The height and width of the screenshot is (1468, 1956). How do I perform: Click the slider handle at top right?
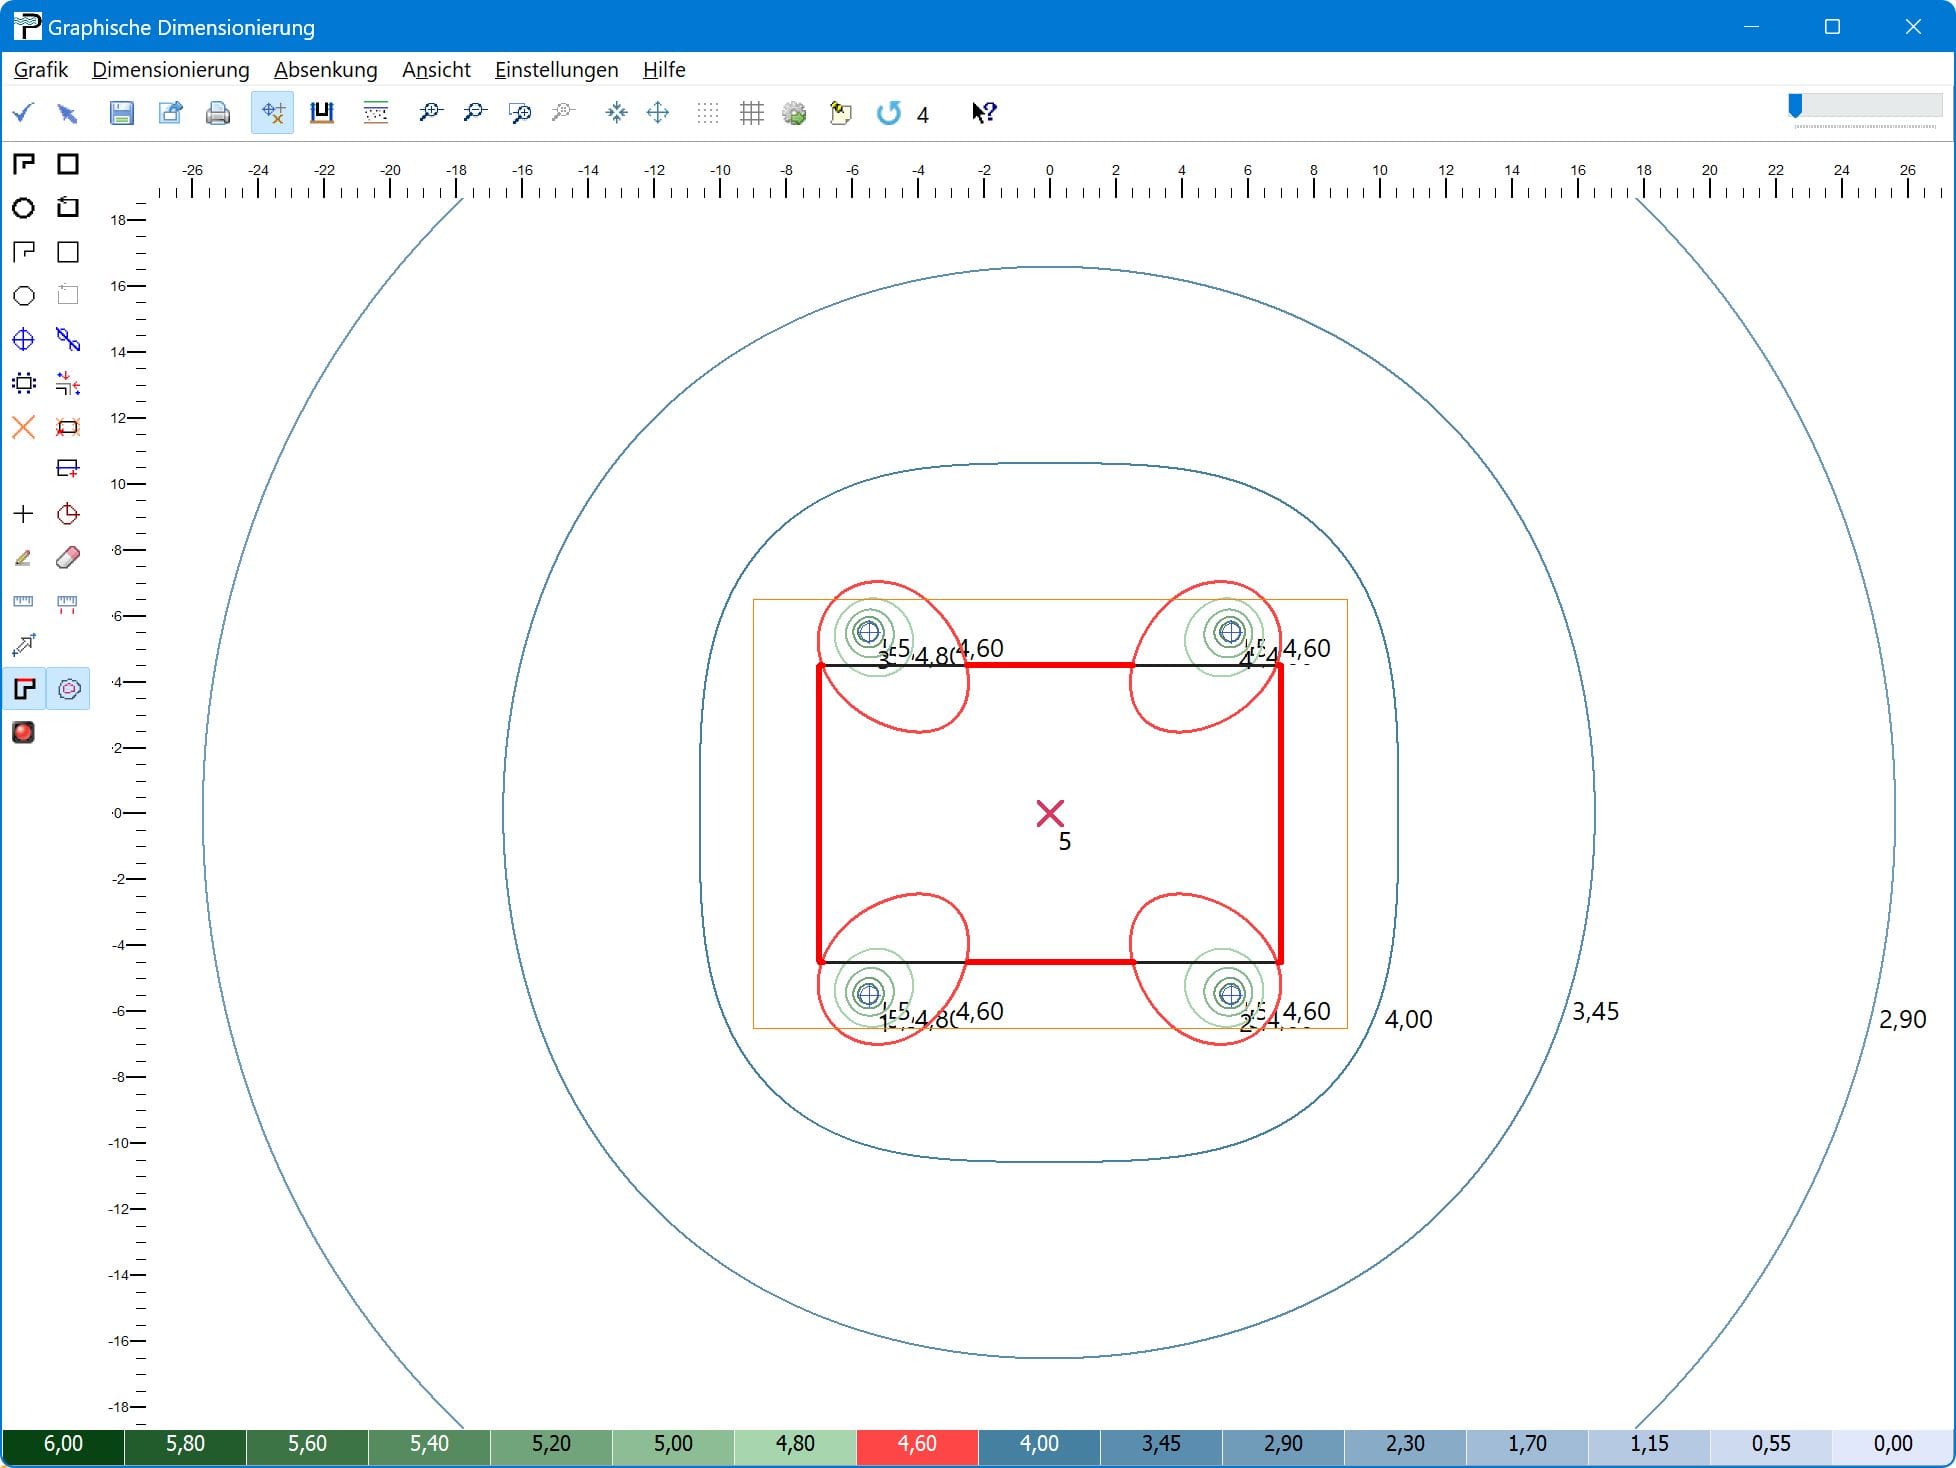tap(1795, 106)
